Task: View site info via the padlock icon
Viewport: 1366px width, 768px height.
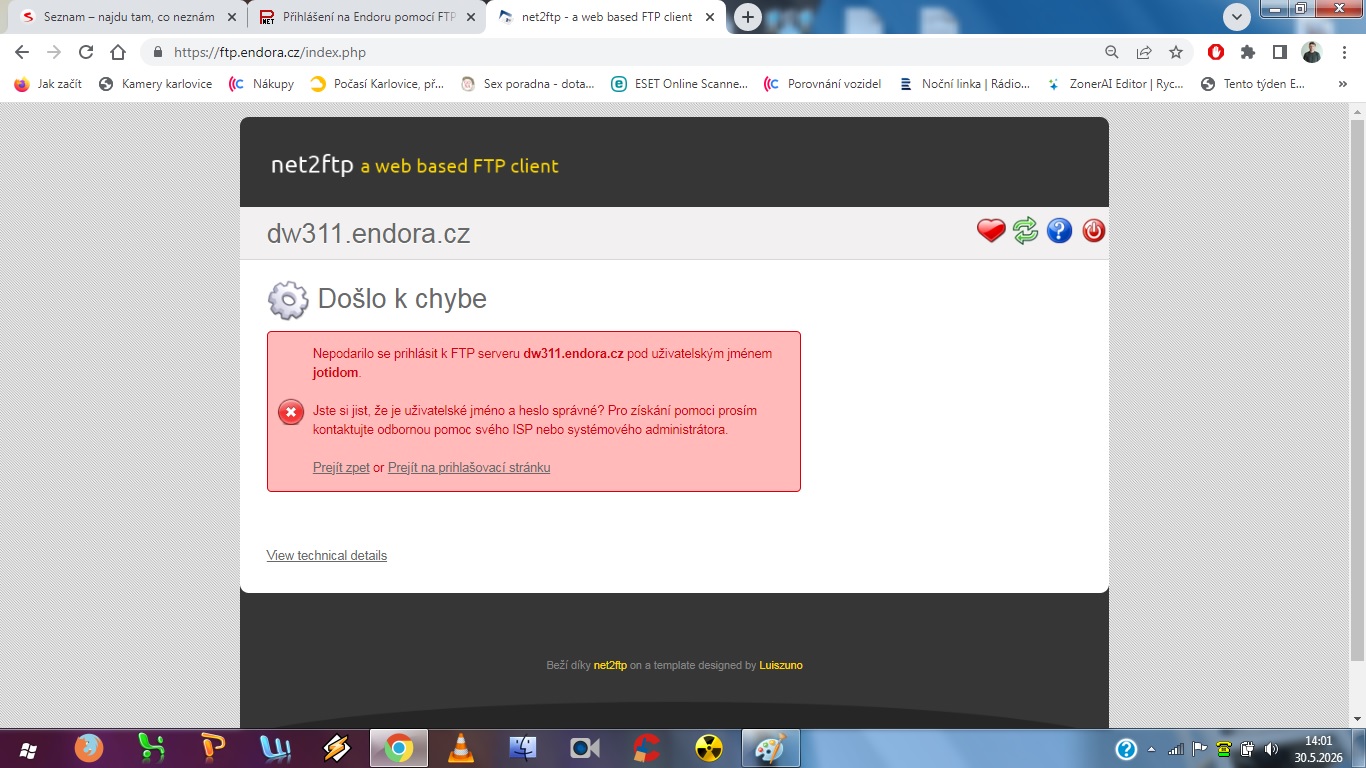Action: [157, 52]
